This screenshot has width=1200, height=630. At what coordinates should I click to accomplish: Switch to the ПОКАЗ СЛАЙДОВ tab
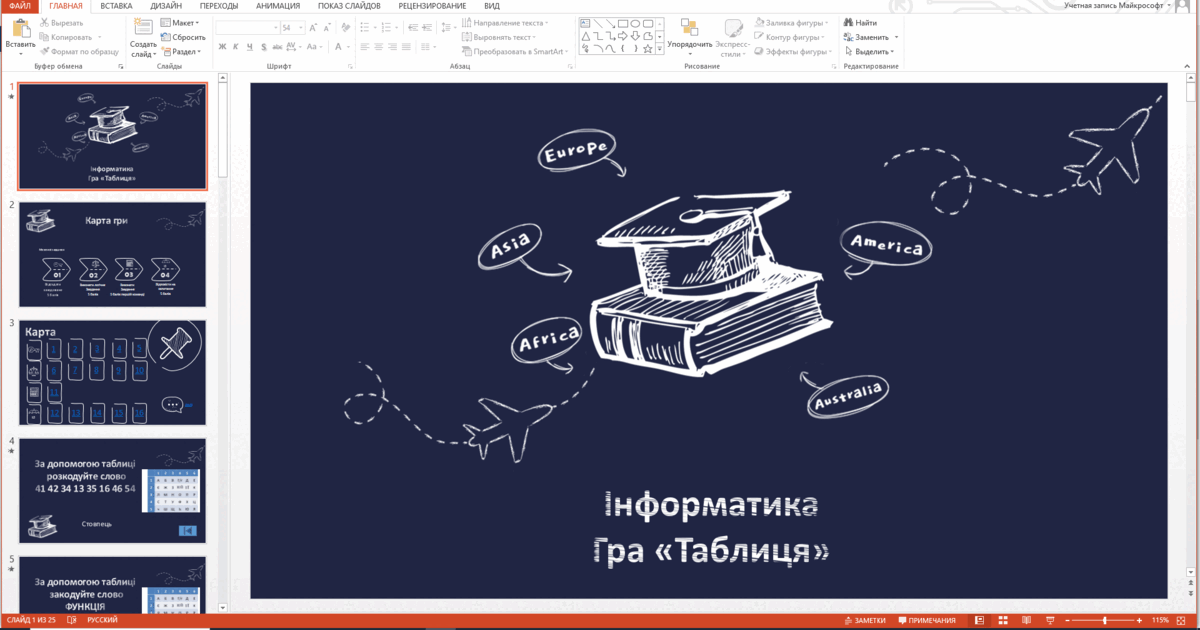350,6
